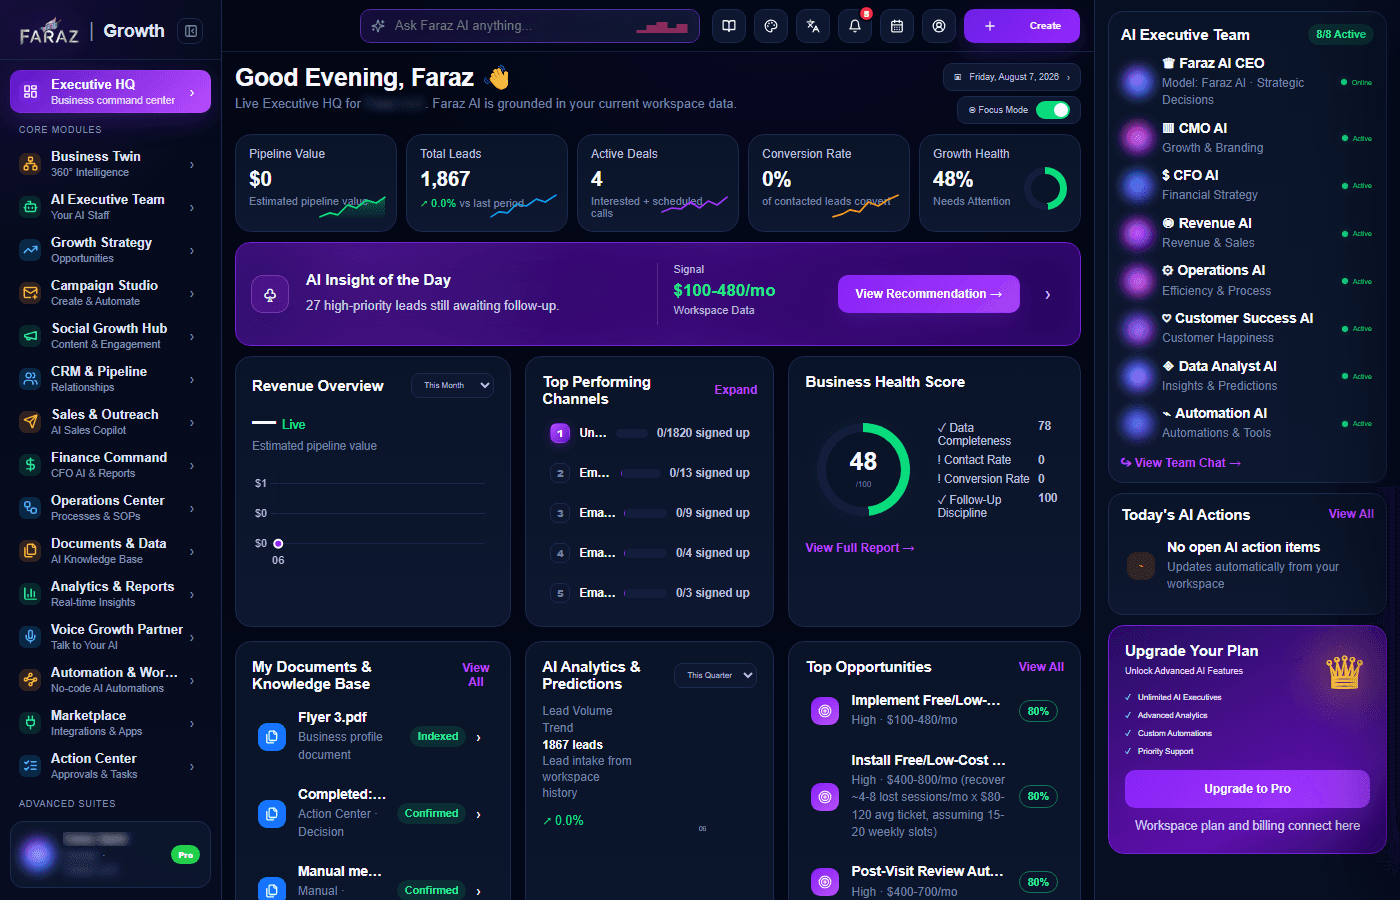Click the next chevron on AI Insight banner
This screenshot has width=1400, height=900.
(x=1048, y=295)
